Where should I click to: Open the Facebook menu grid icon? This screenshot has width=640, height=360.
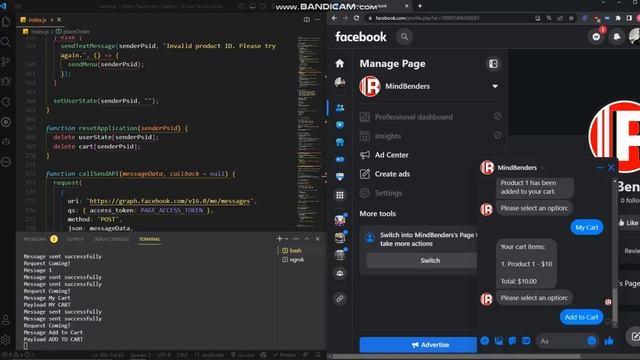340,195
